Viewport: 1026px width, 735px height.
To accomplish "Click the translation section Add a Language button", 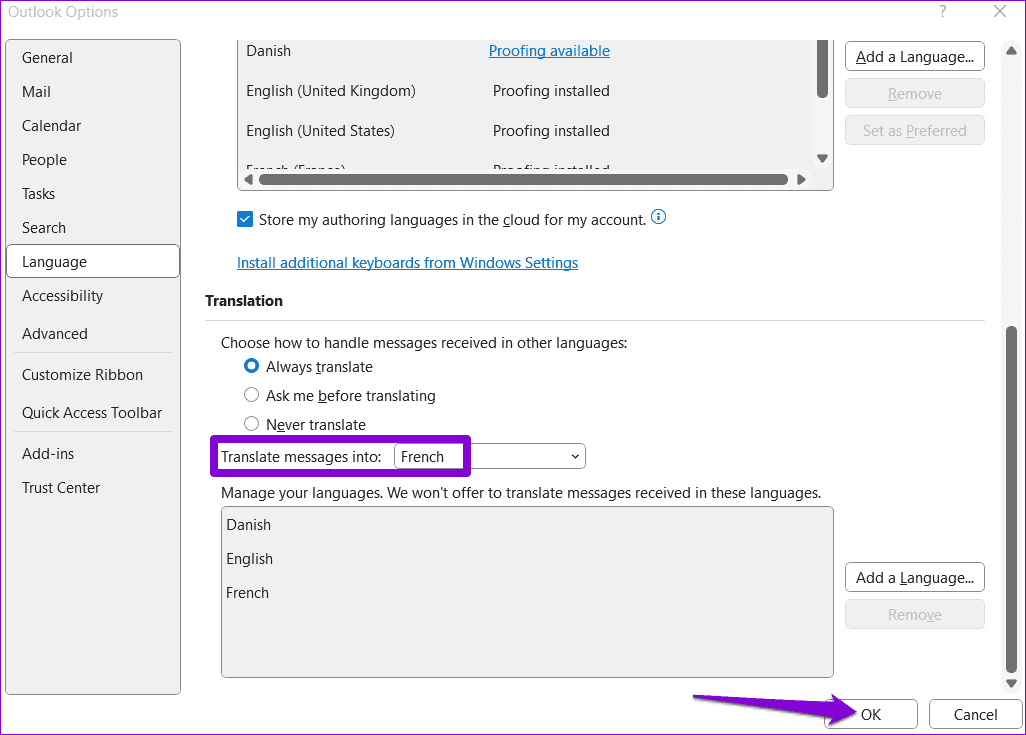I will click(x=915, y=577).
